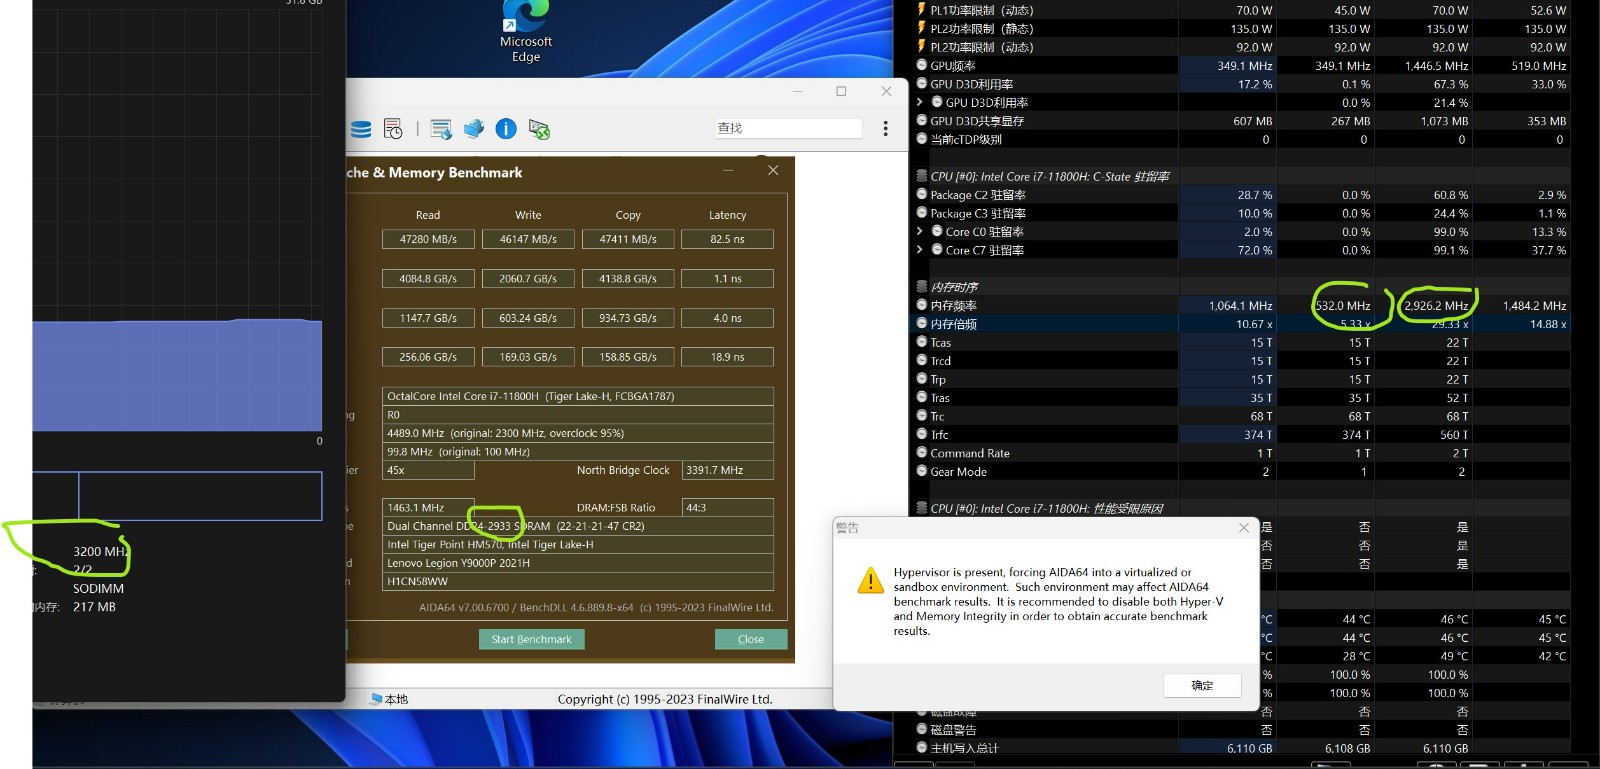This screenshot has width=1600, height=769.
Task: Click the 158.85 GB/s copy value
Action: (x=628, y=357)
